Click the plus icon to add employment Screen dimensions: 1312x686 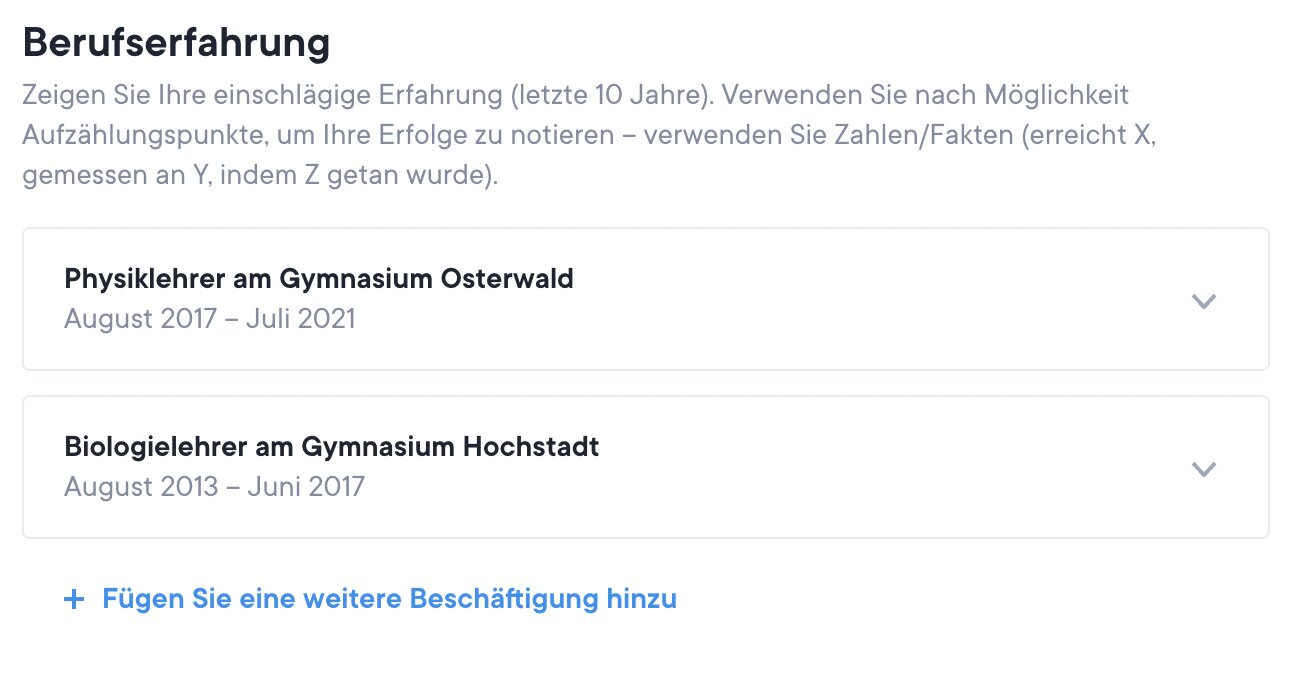[73, 600]
